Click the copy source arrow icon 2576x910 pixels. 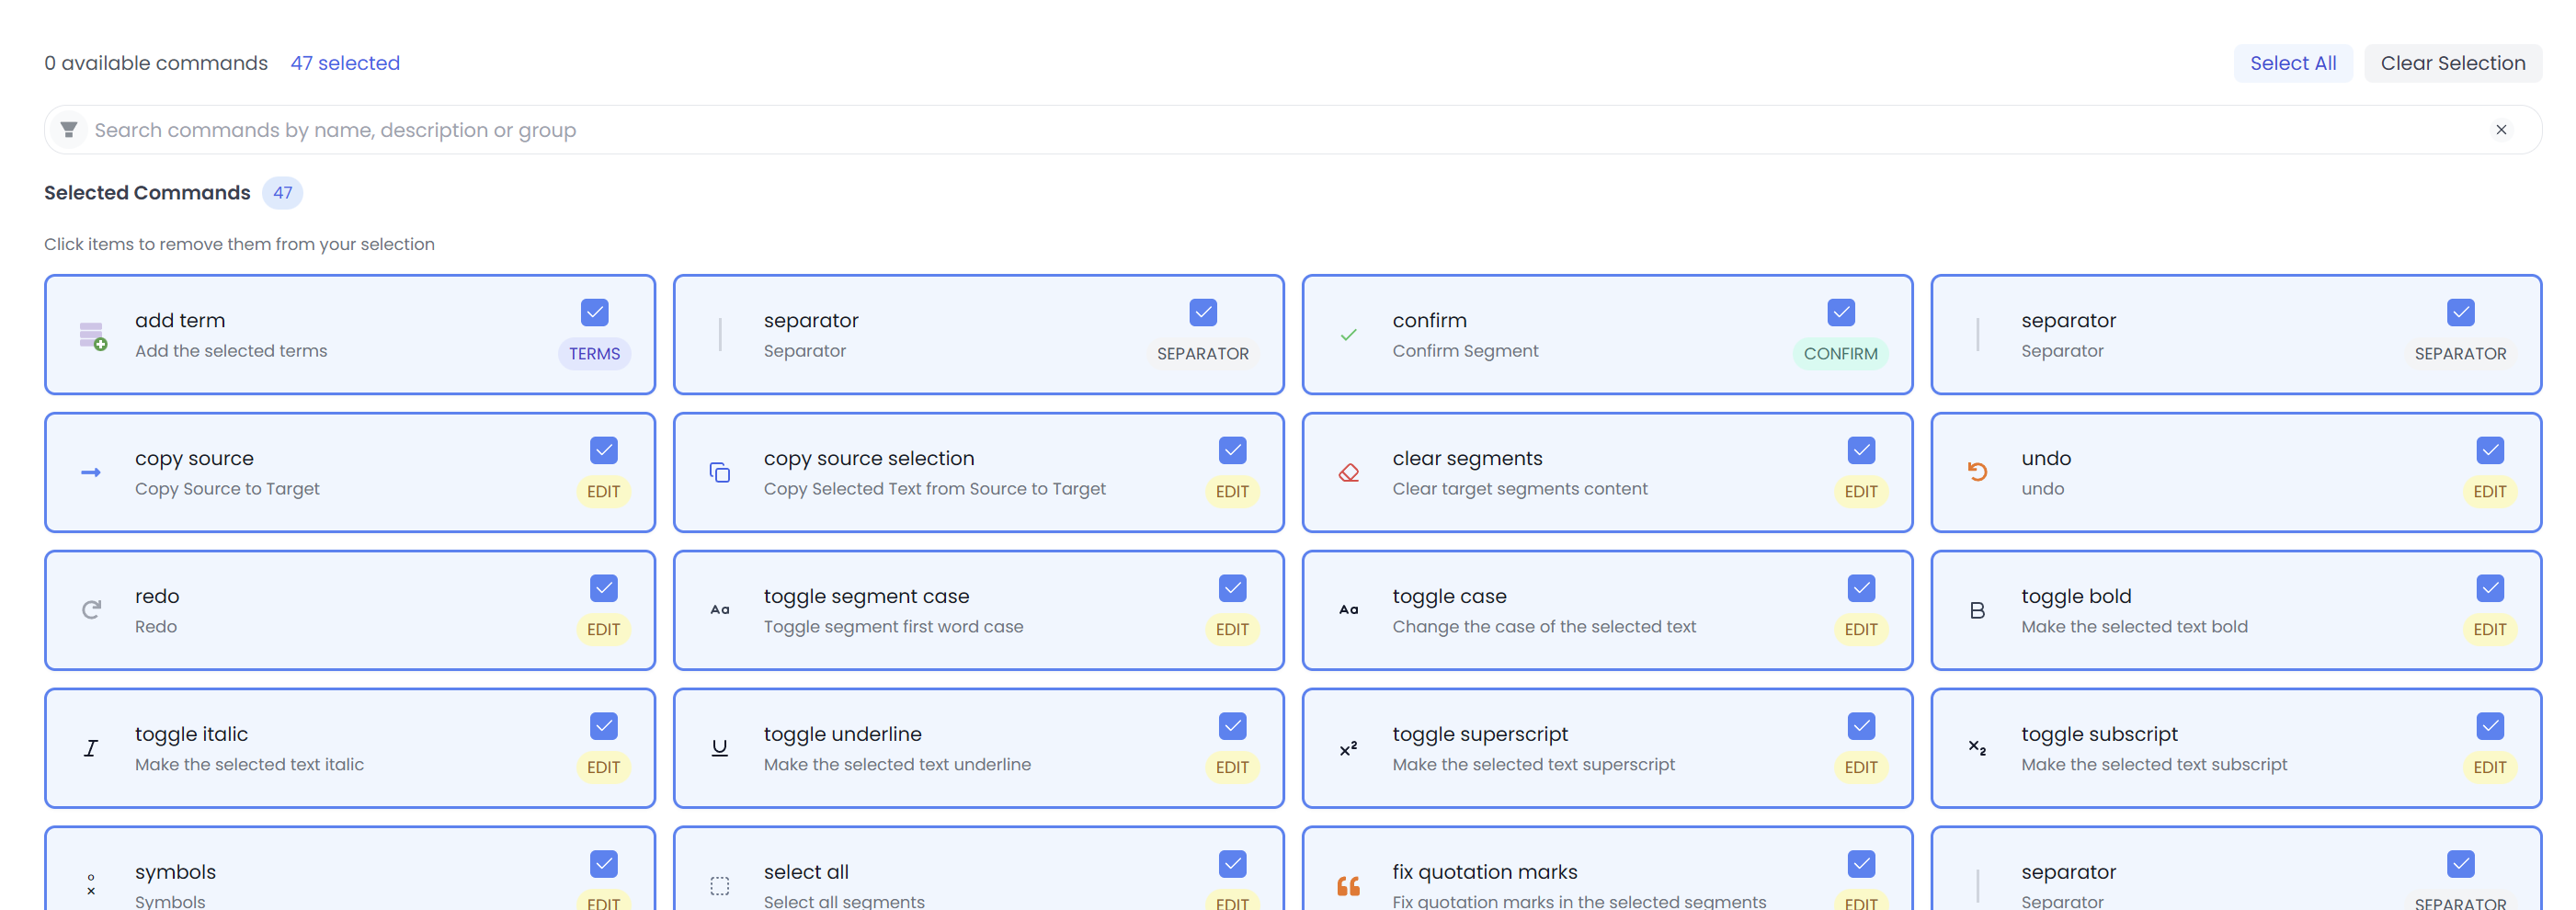pyautogui.click(x=91, y=472)
